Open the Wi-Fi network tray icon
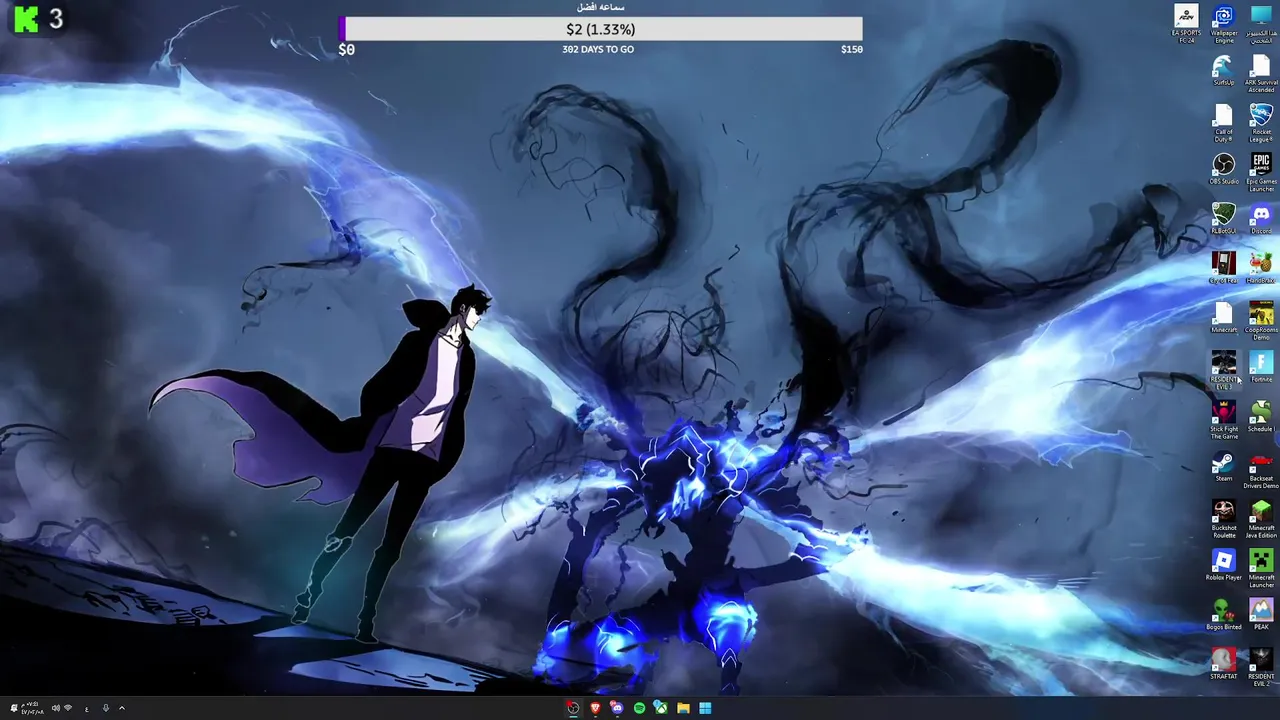This screenshot has height=720, width=1280. [x=68, y=708]
